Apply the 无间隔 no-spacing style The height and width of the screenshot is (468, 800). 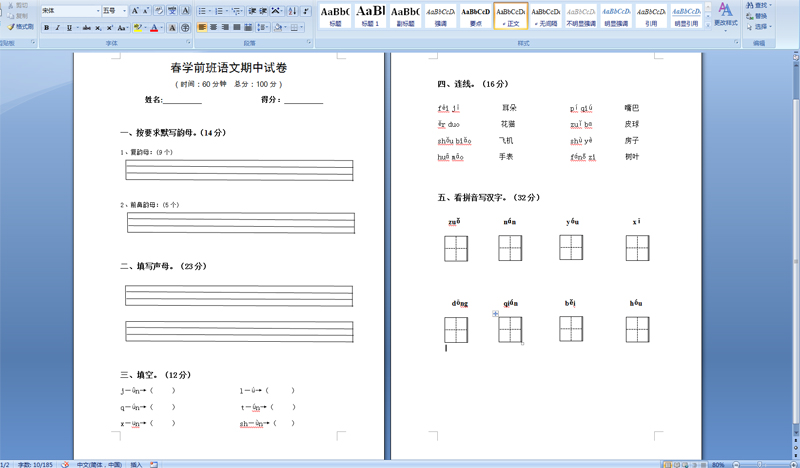click(546, 15)
